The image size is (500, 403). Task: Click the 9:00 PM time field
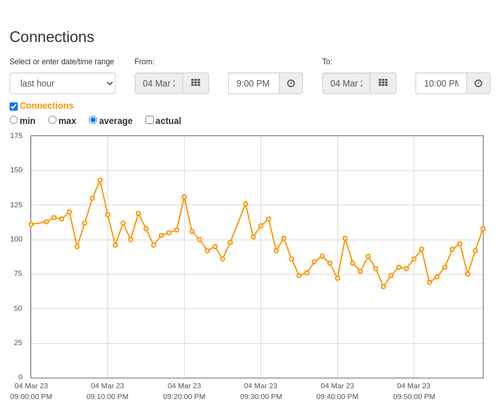click(254, 83)
